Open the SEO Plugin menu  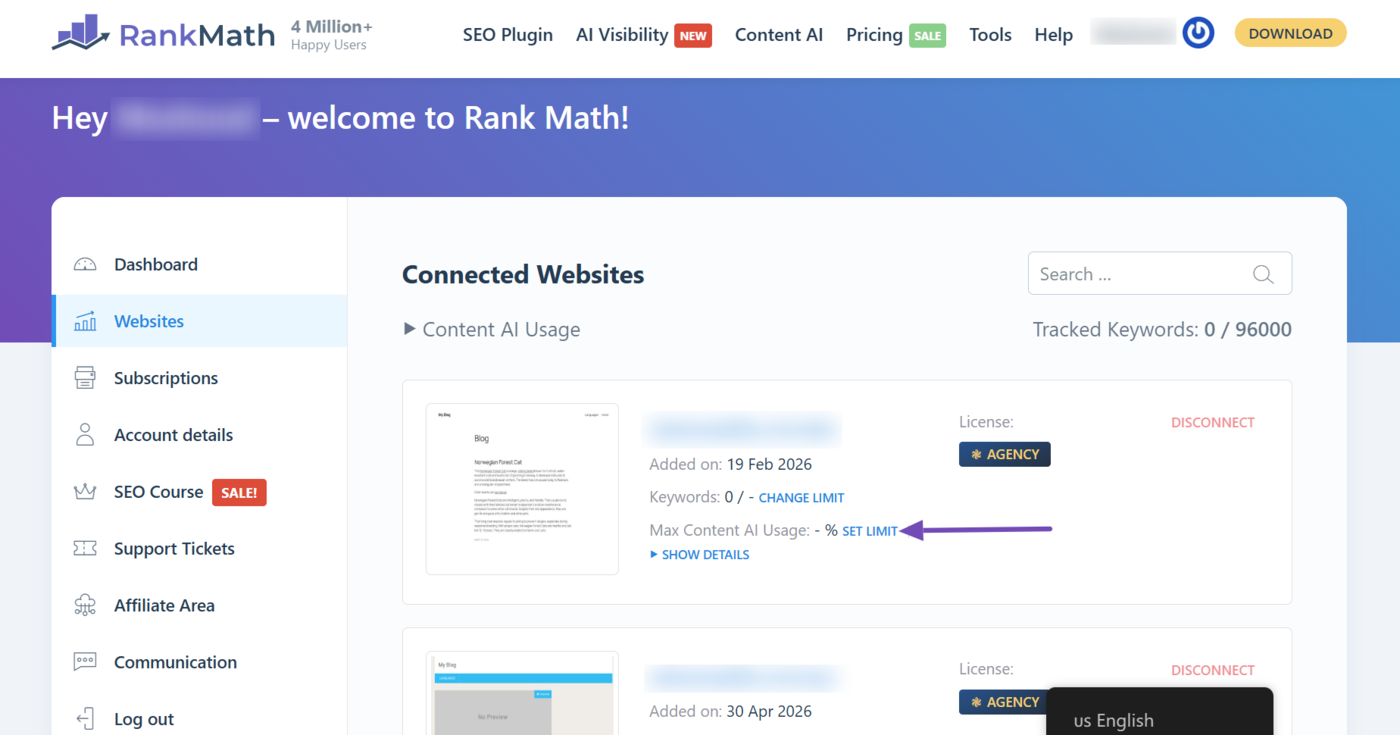(508, 35)
